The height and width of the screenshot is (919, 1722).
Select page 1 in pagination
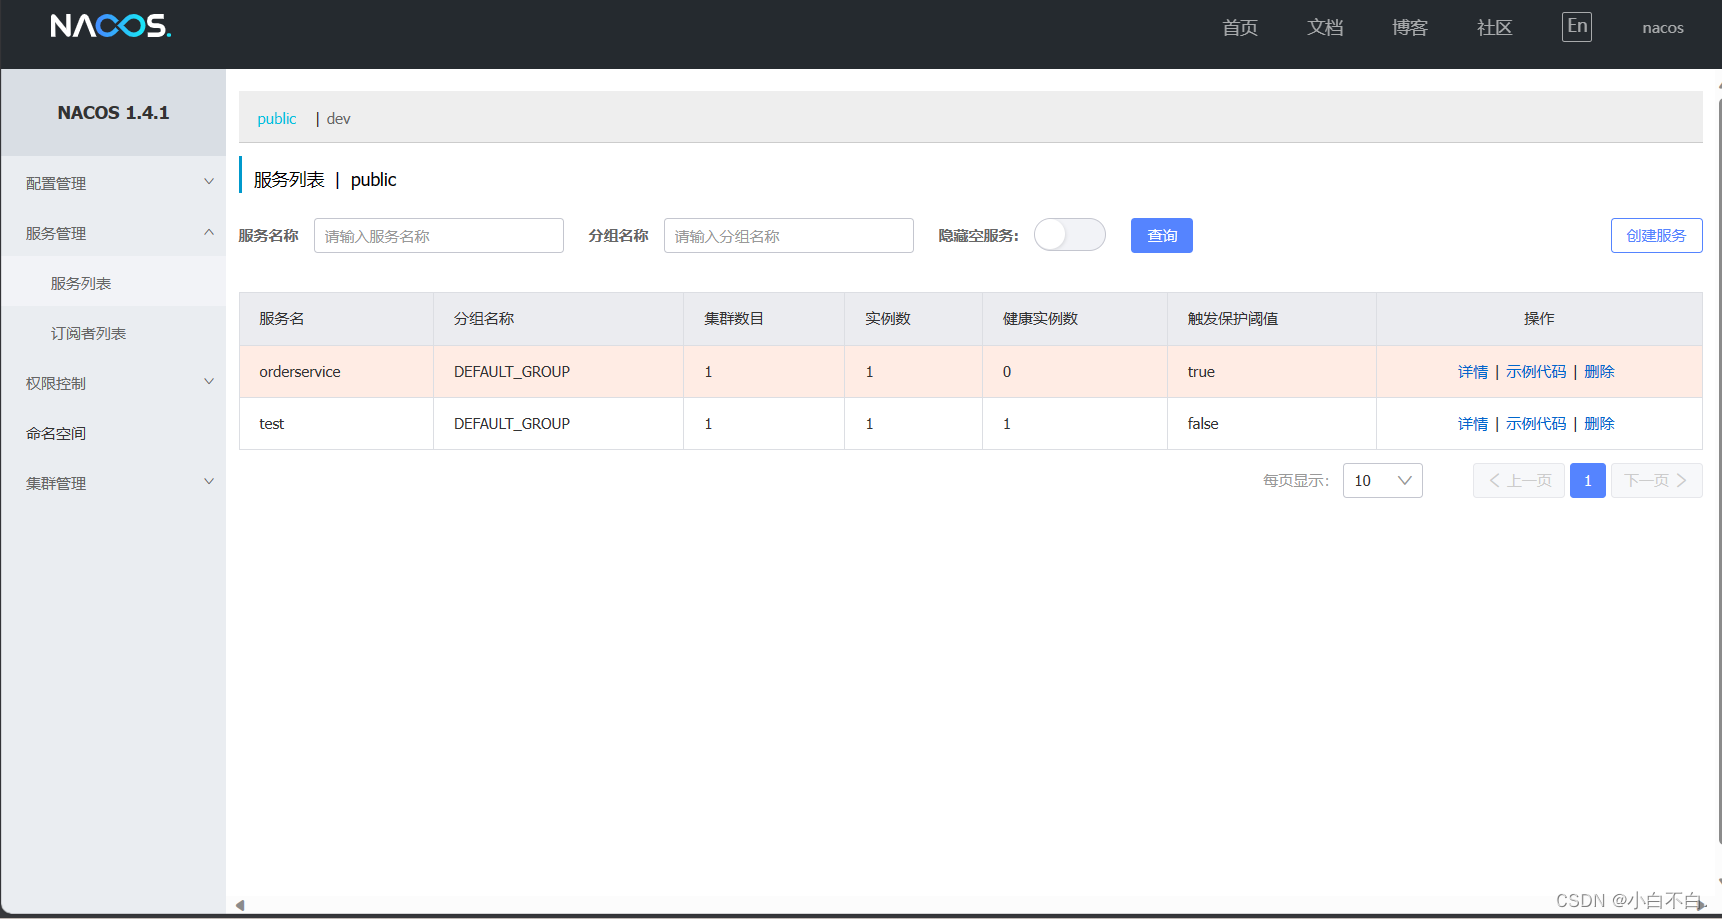1588,481
